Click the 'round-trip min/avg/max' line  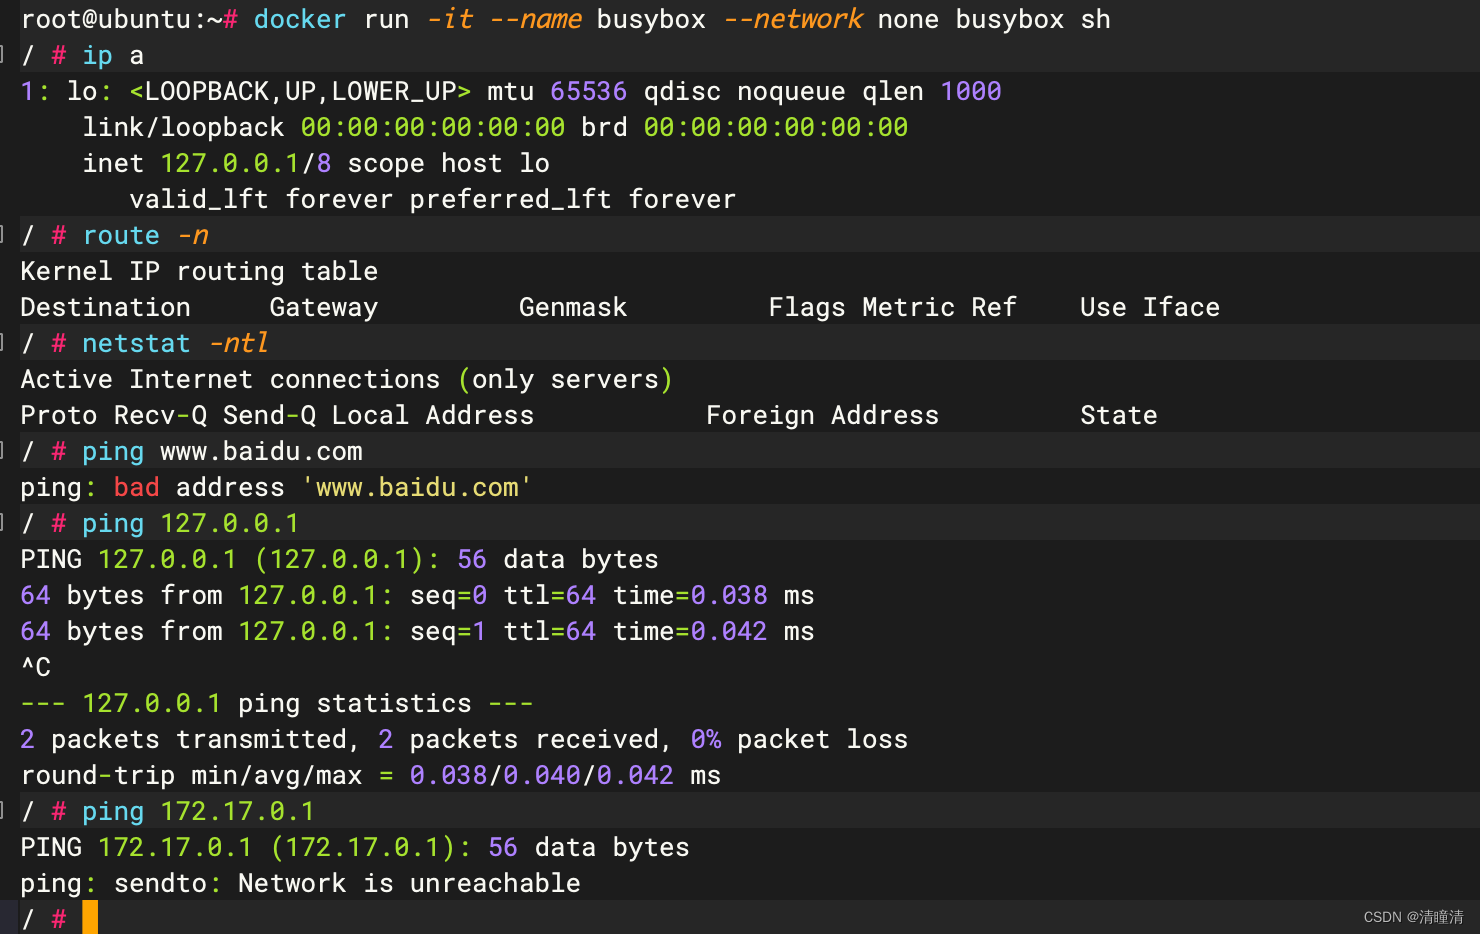[x=371, y=775]
